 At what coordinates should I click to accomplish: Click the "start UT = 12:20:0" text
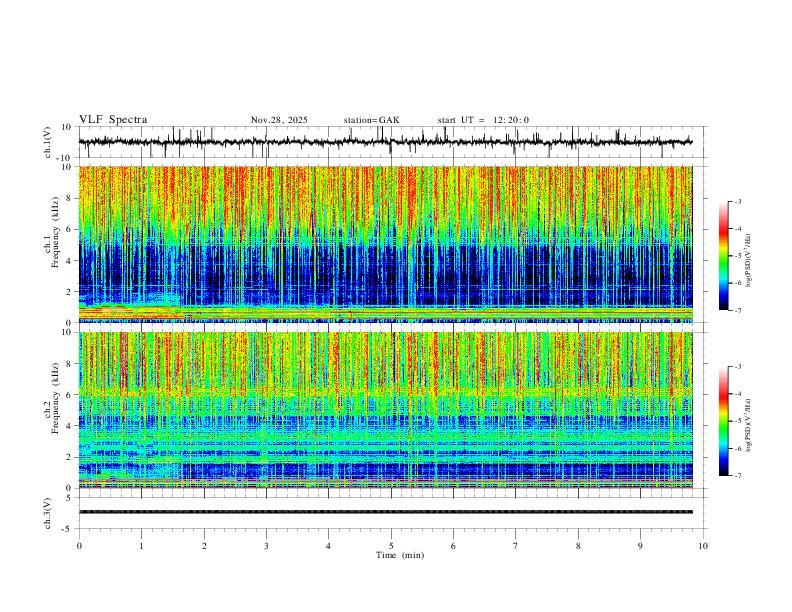pyautogui.click(x=483, y=120)
